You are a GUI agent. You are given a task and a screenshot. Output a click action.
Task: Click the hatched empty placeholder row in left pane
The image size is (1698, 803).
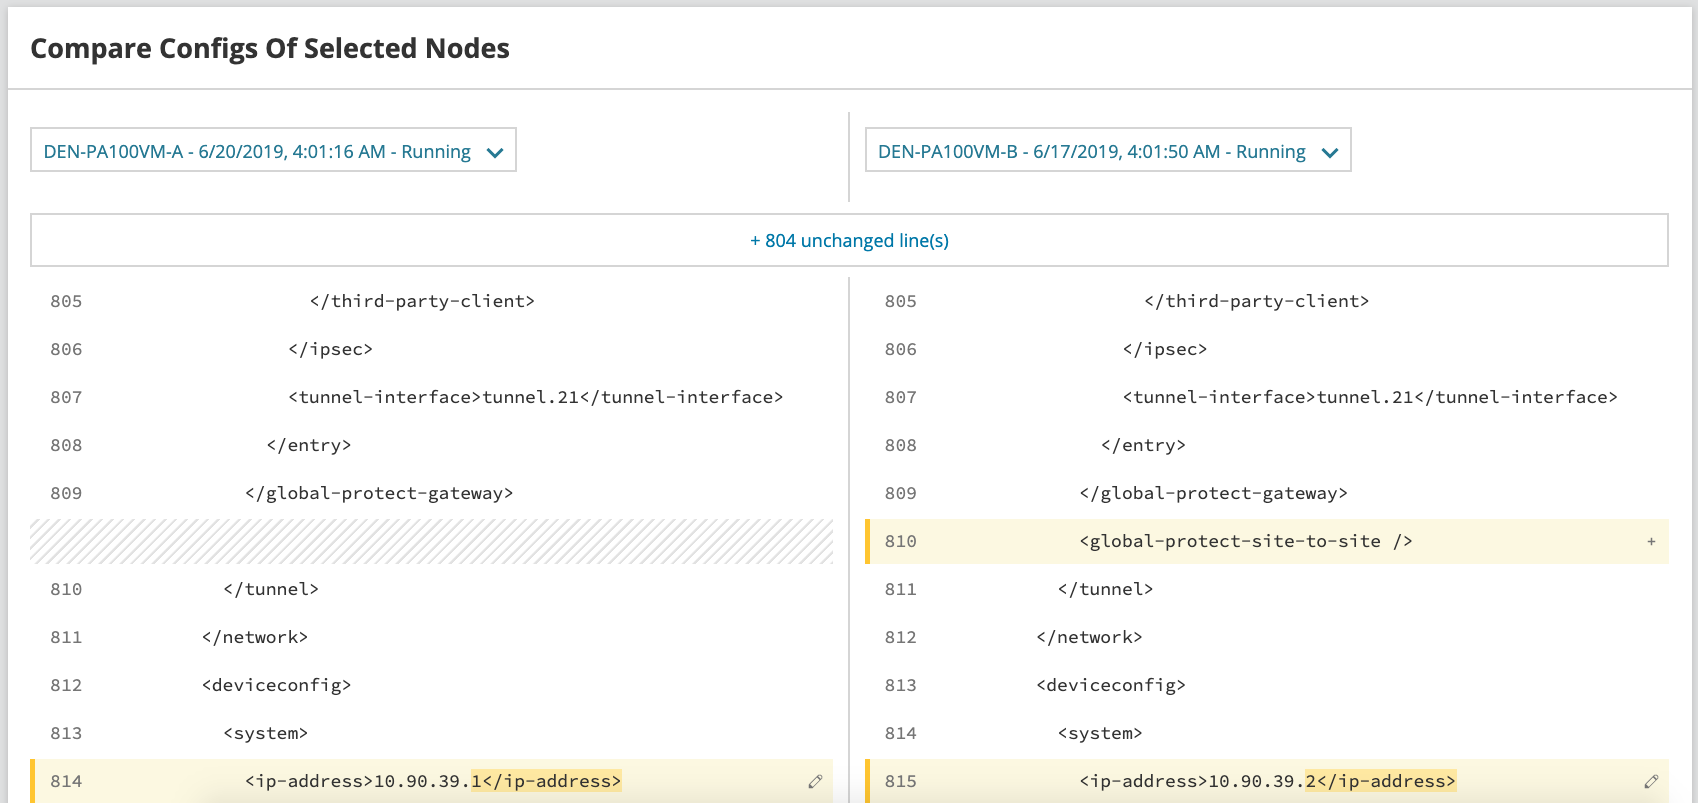tap(431, 541)
